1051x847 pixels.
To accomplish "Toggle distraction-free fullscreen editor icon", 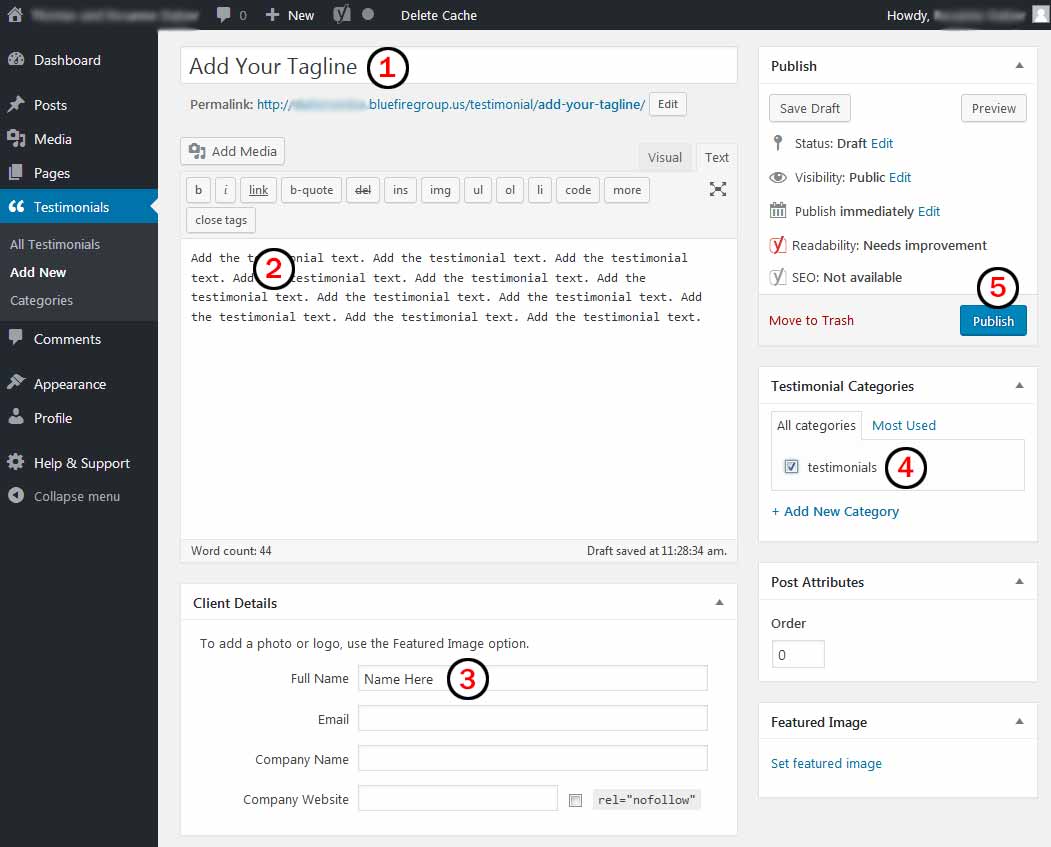I will [x=718, y=189].
